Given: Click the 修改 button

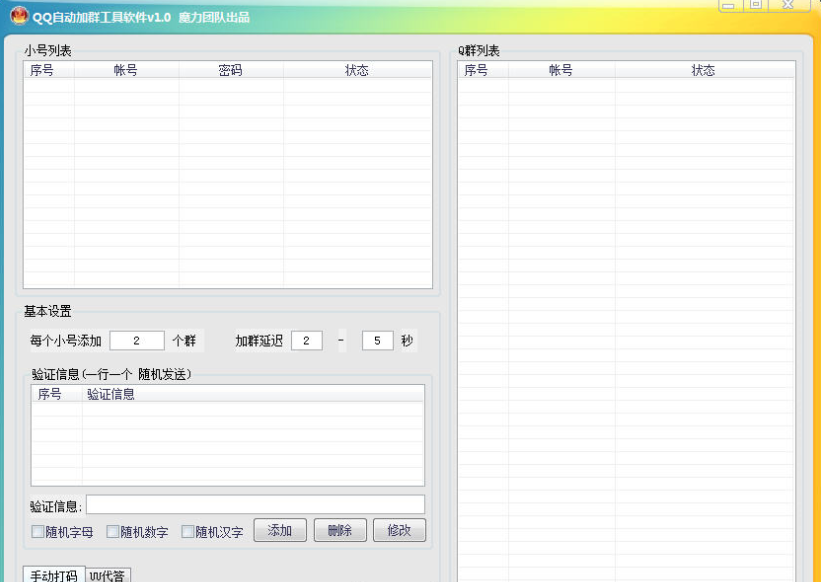Looking at the screenshot, I should pos(400,530).
